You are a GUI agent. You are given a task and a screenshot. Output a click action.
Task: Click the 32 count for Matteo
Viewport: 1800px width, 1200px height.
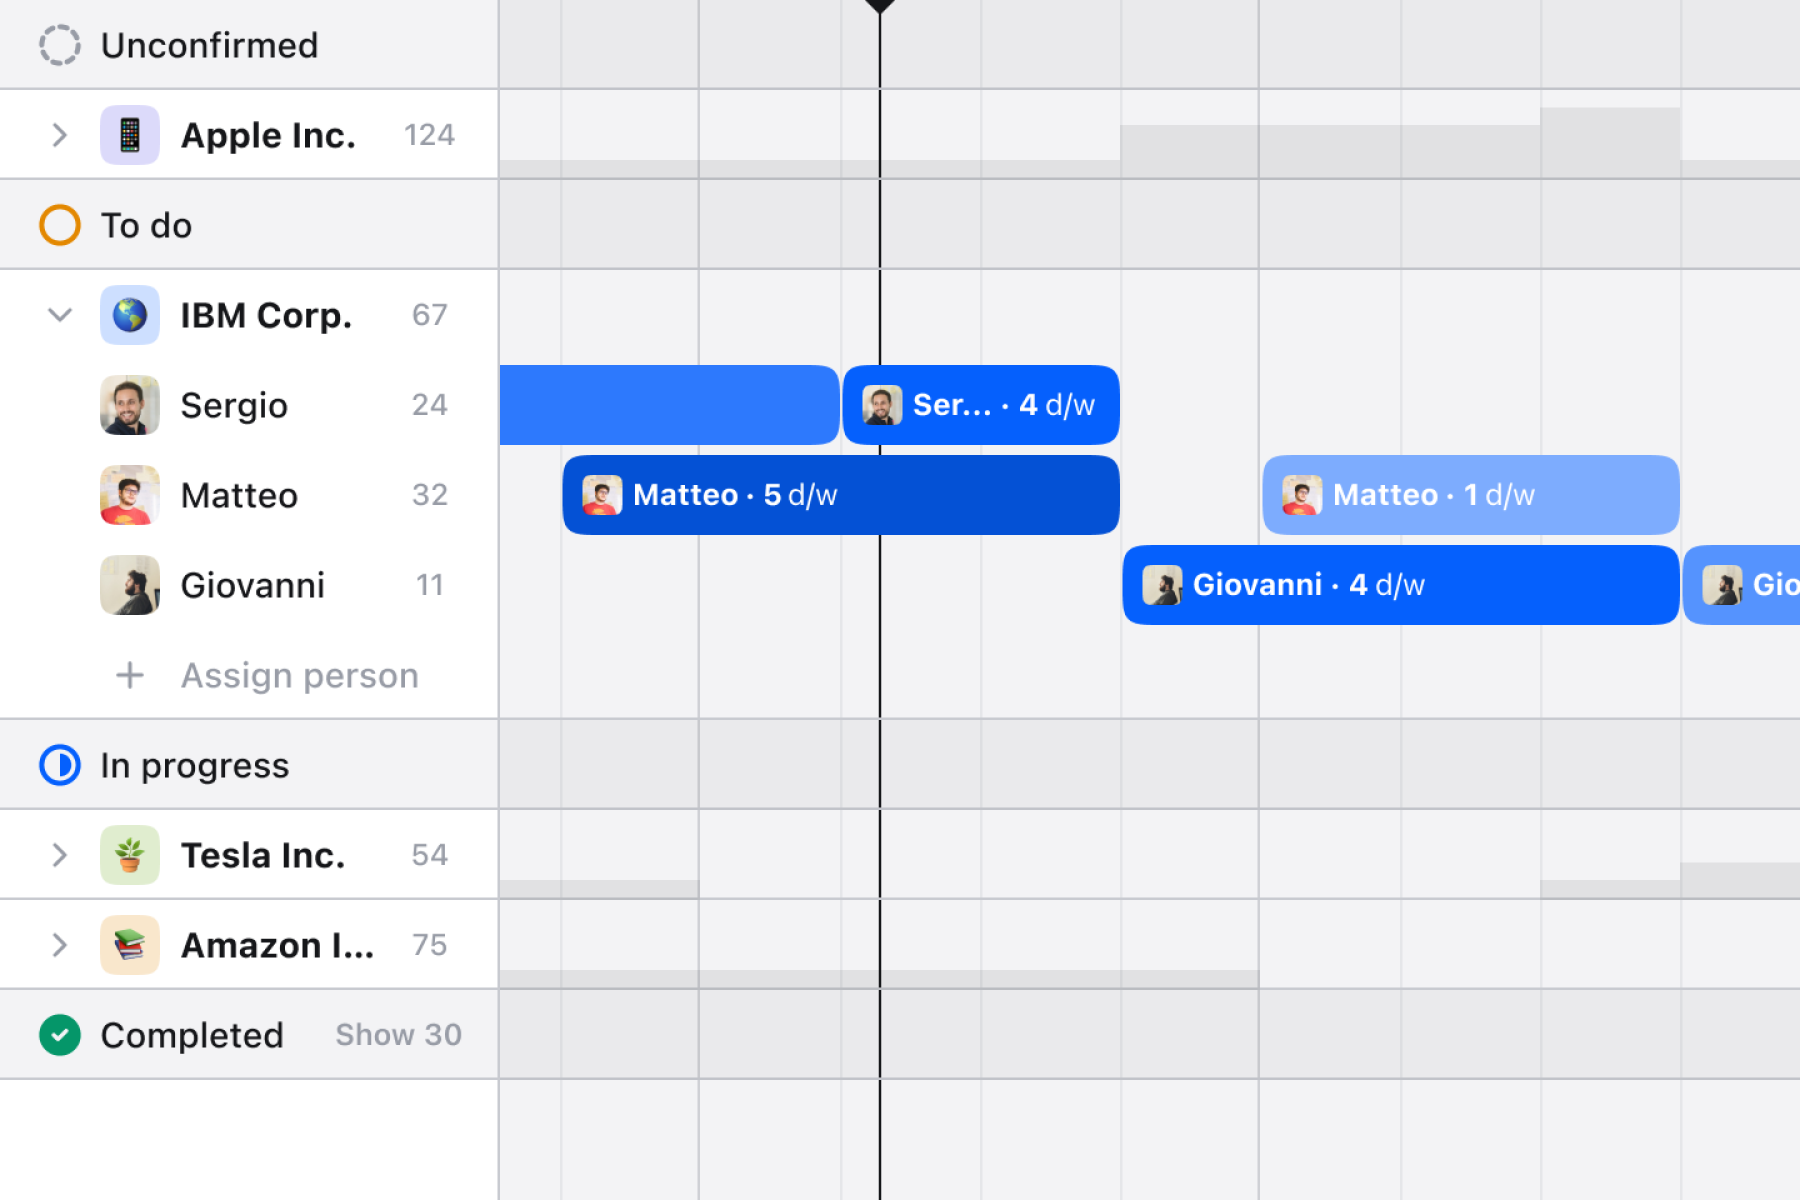429,495
